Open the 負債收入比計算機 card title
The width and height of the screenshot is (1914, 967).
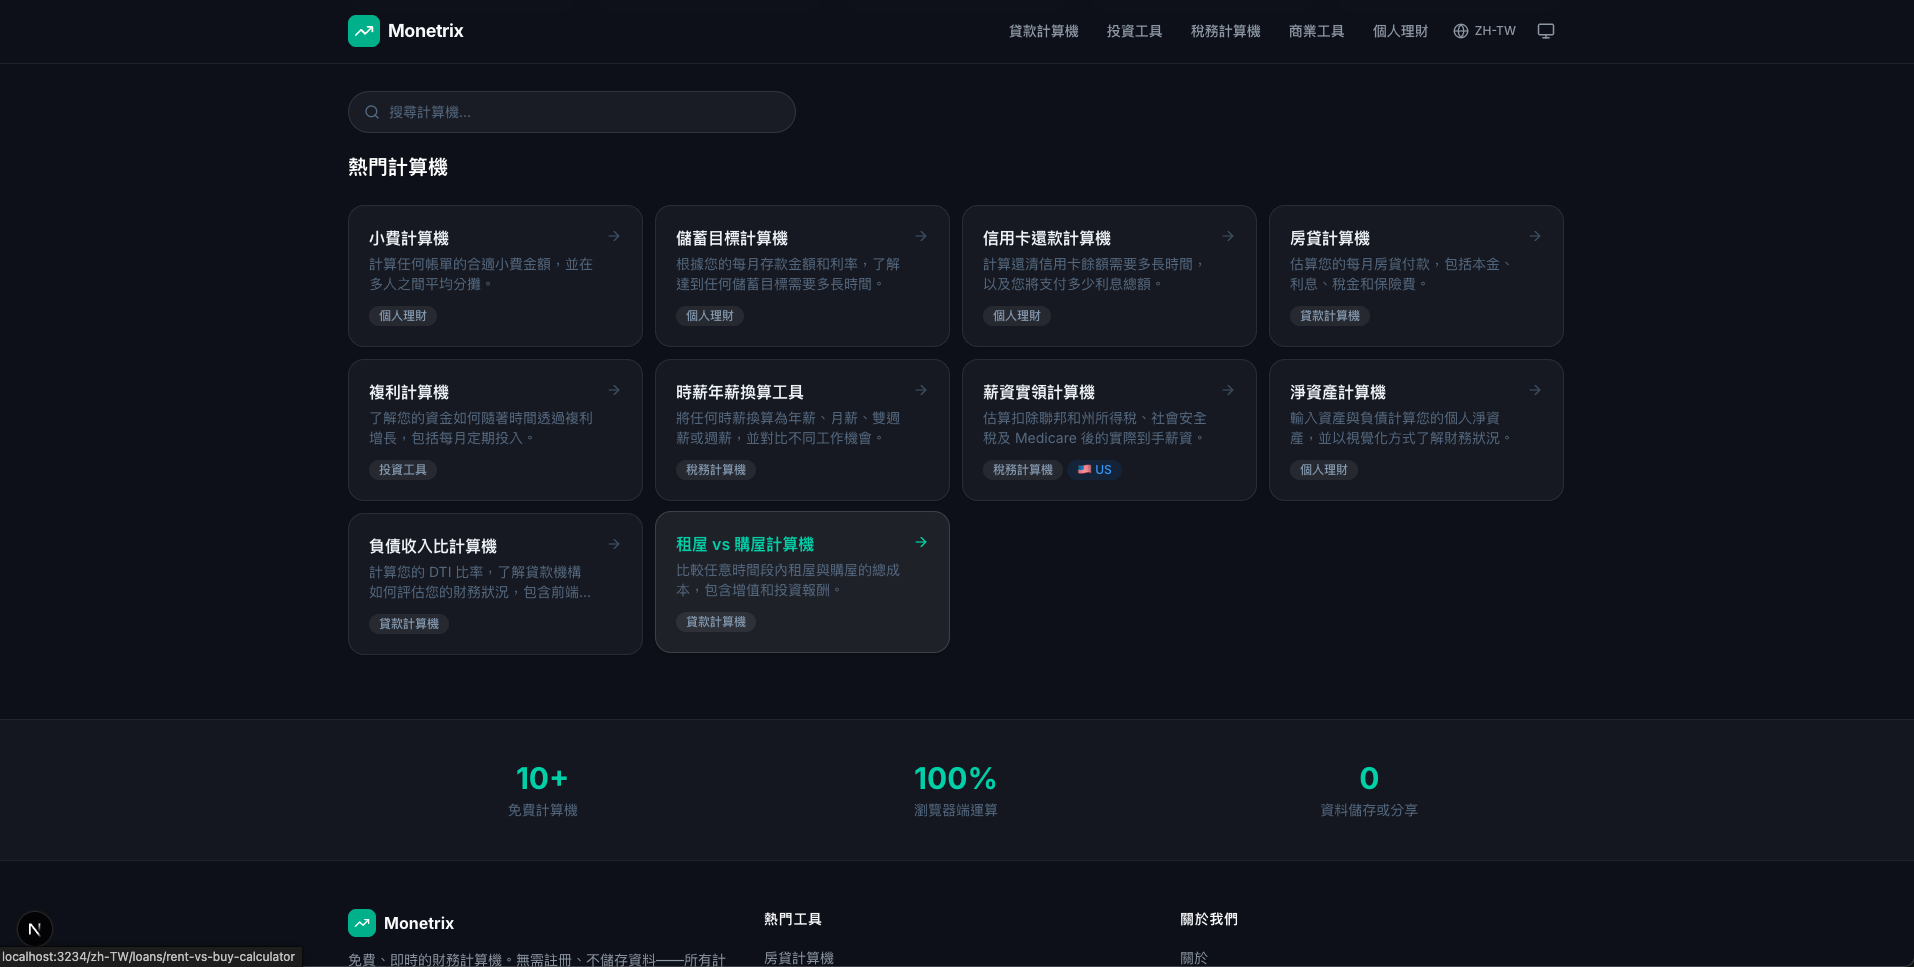tap(433, 546)
